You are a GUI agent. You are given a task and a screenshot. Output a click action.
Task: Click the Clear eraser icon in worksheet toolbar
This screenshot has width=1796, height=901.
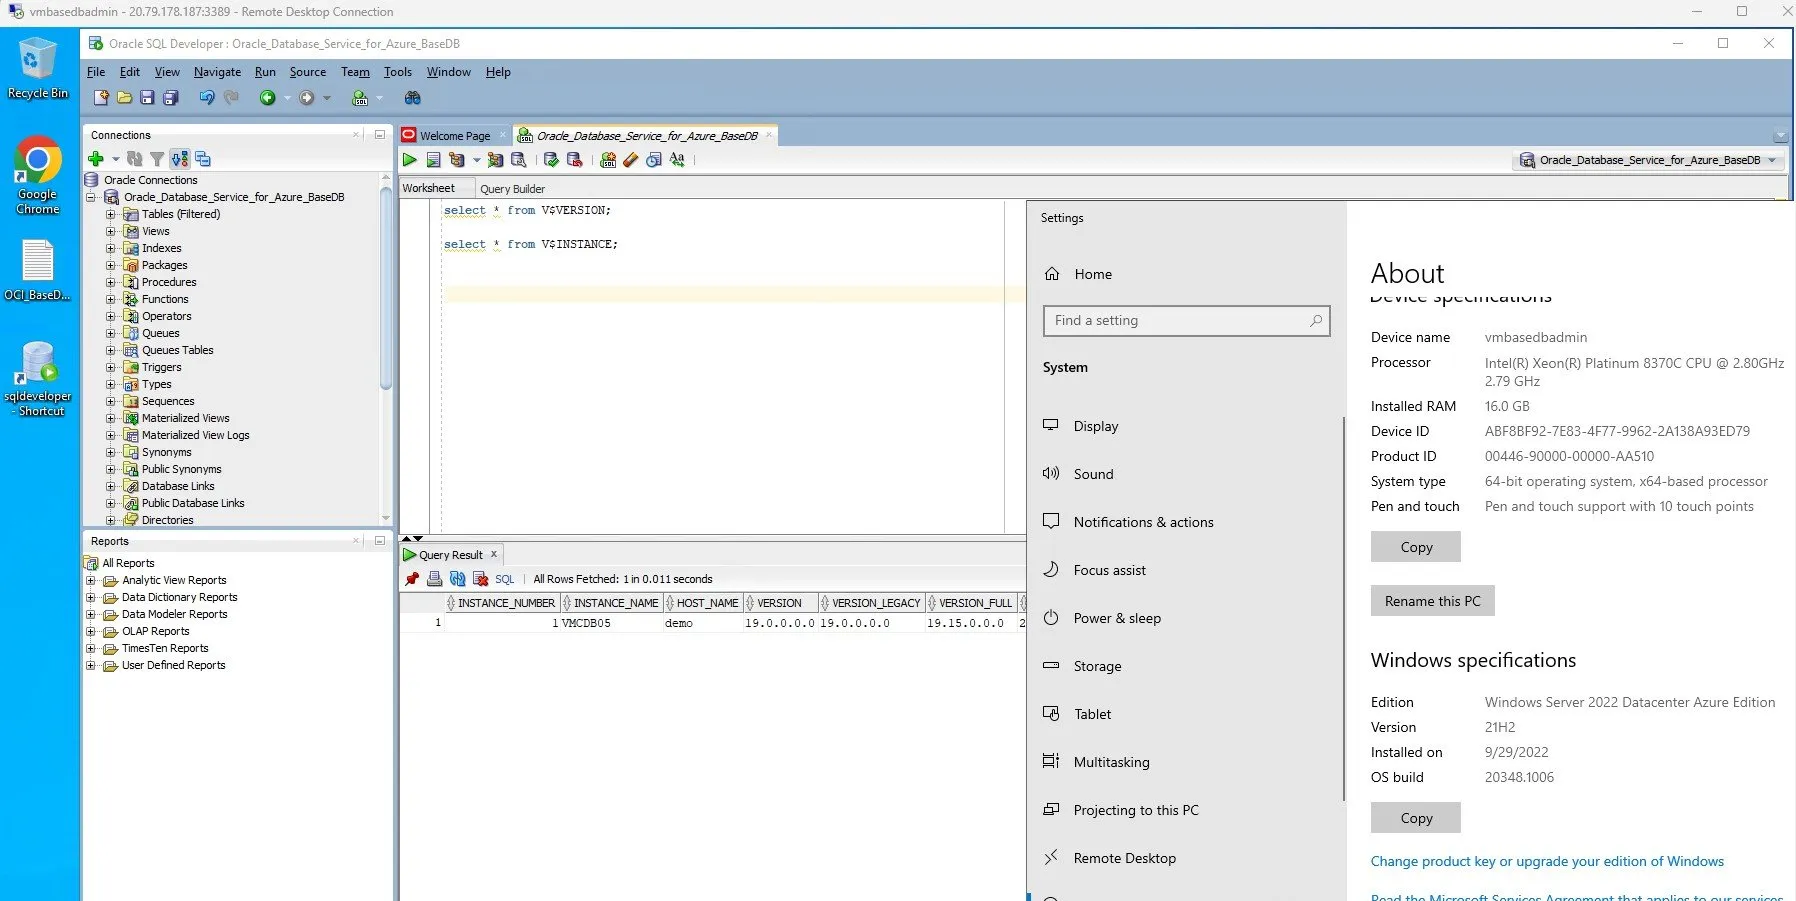630,160
